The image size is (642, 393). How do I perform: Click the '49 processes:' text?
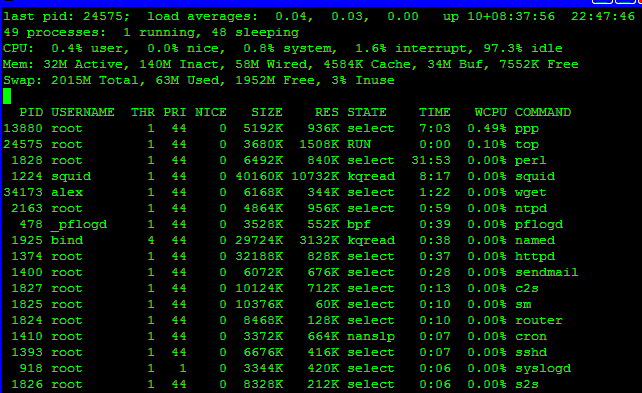pyautogui.click(x=54, y=32)
